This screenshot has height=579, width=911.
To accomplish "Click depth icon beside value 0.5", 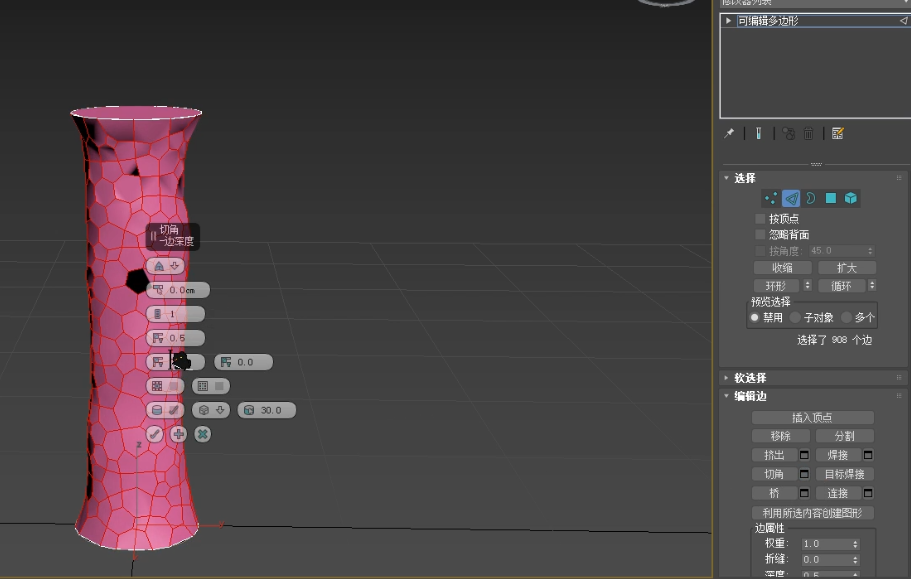I will pyautogui.click(x=157, y=338).
